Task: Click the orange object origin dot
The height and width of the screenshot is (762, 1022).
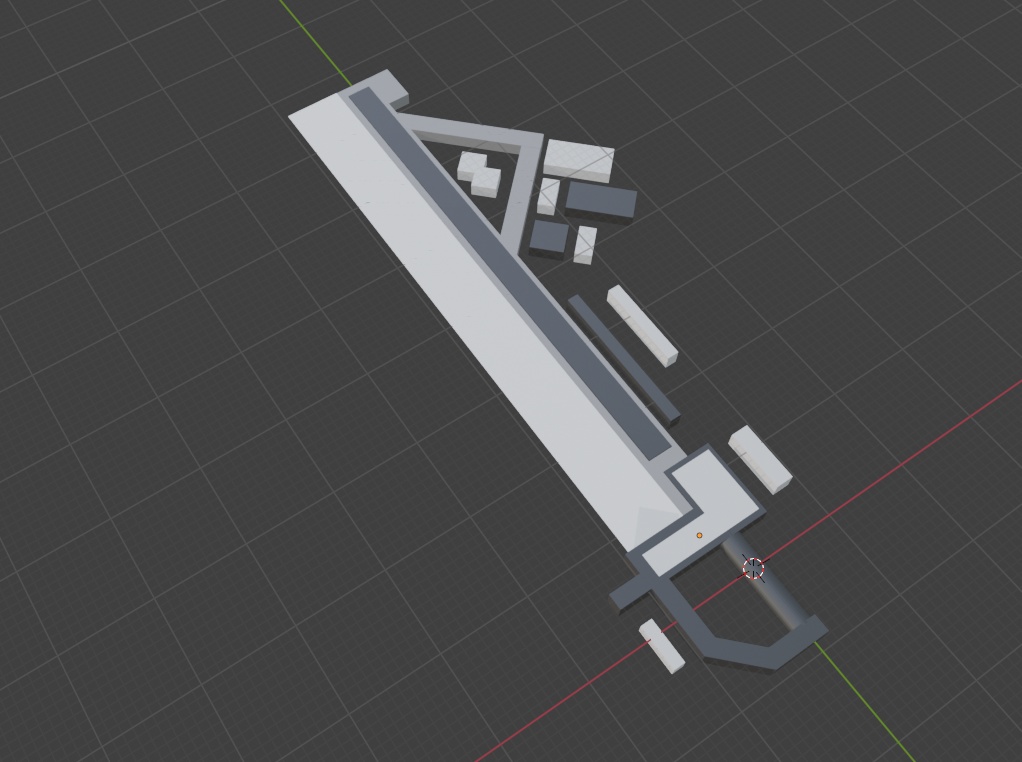Action: [699, 535]
